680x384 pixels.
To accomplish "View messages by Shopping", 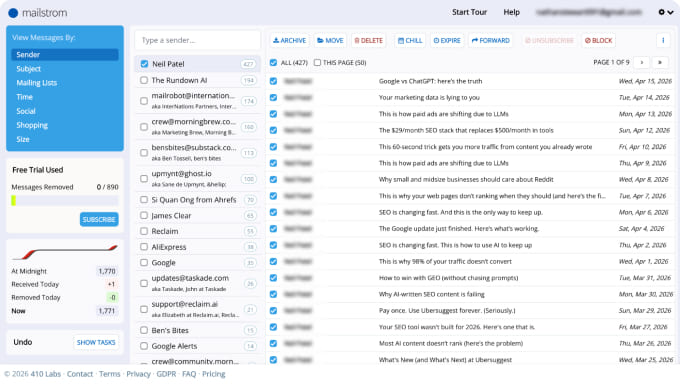I will pyautogui.click(x=32, y=125).
